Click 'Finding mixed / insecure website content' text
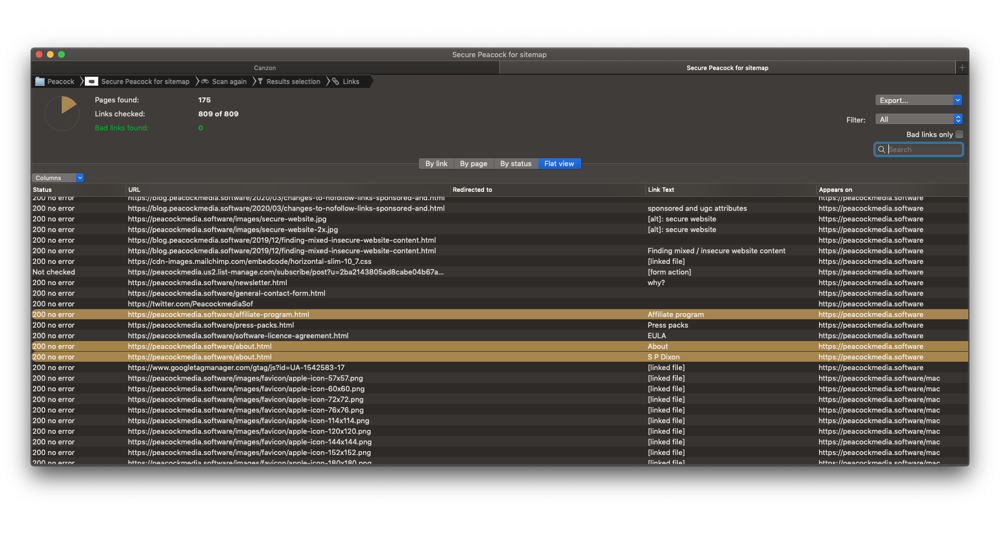The image size is (1000, 534). (716, 251)
